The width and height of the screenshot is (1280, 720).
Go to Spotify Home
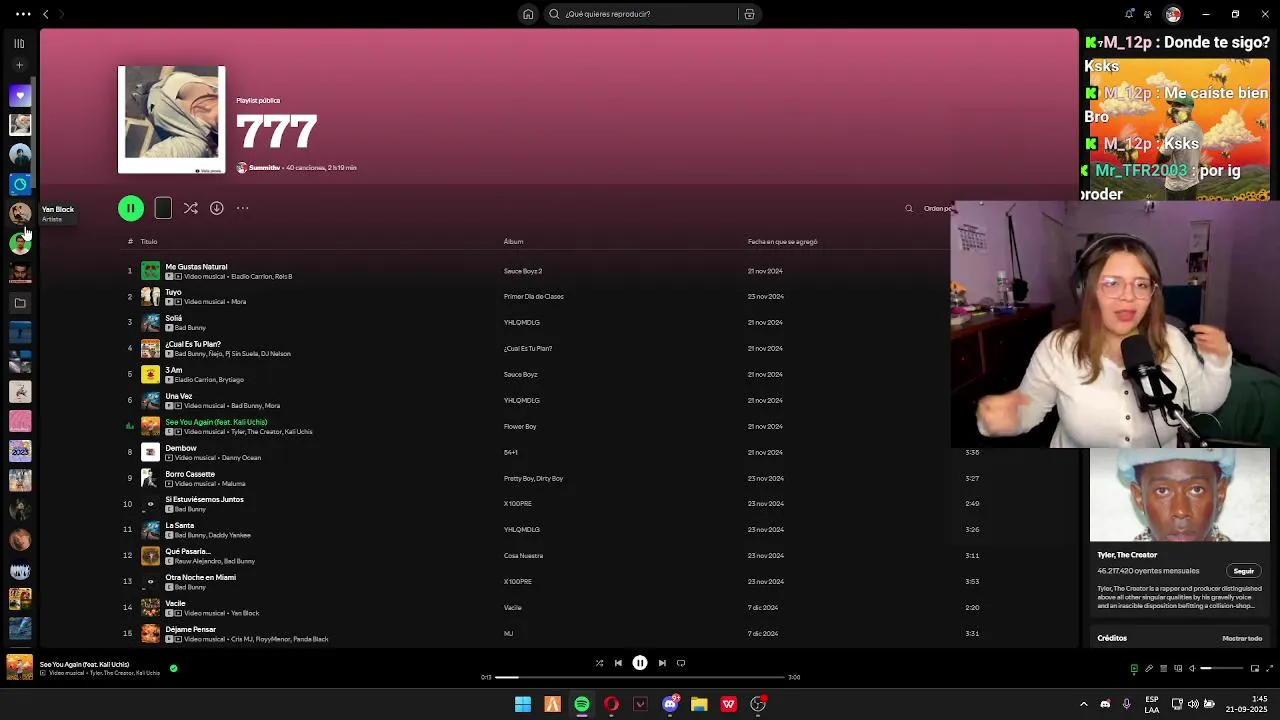[528, 14]
